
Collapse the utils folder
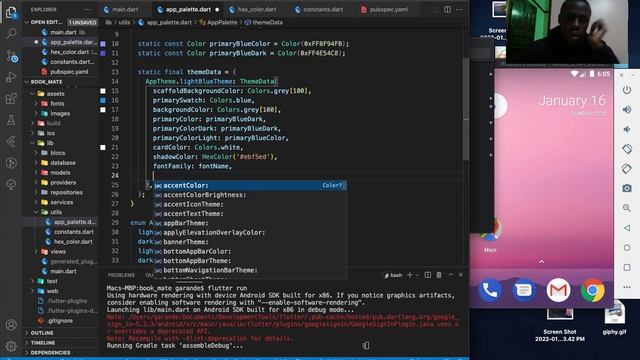pos(36,212)
